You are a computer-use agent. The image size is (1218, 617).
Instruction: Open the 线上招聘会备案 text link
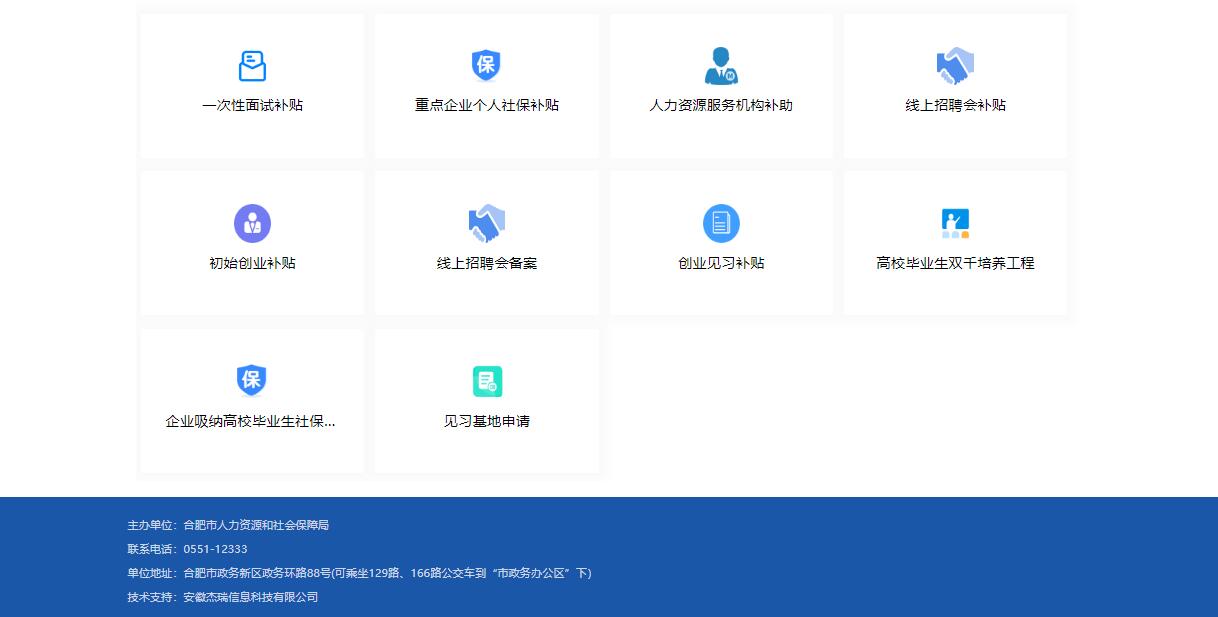[x=486, y=263]
